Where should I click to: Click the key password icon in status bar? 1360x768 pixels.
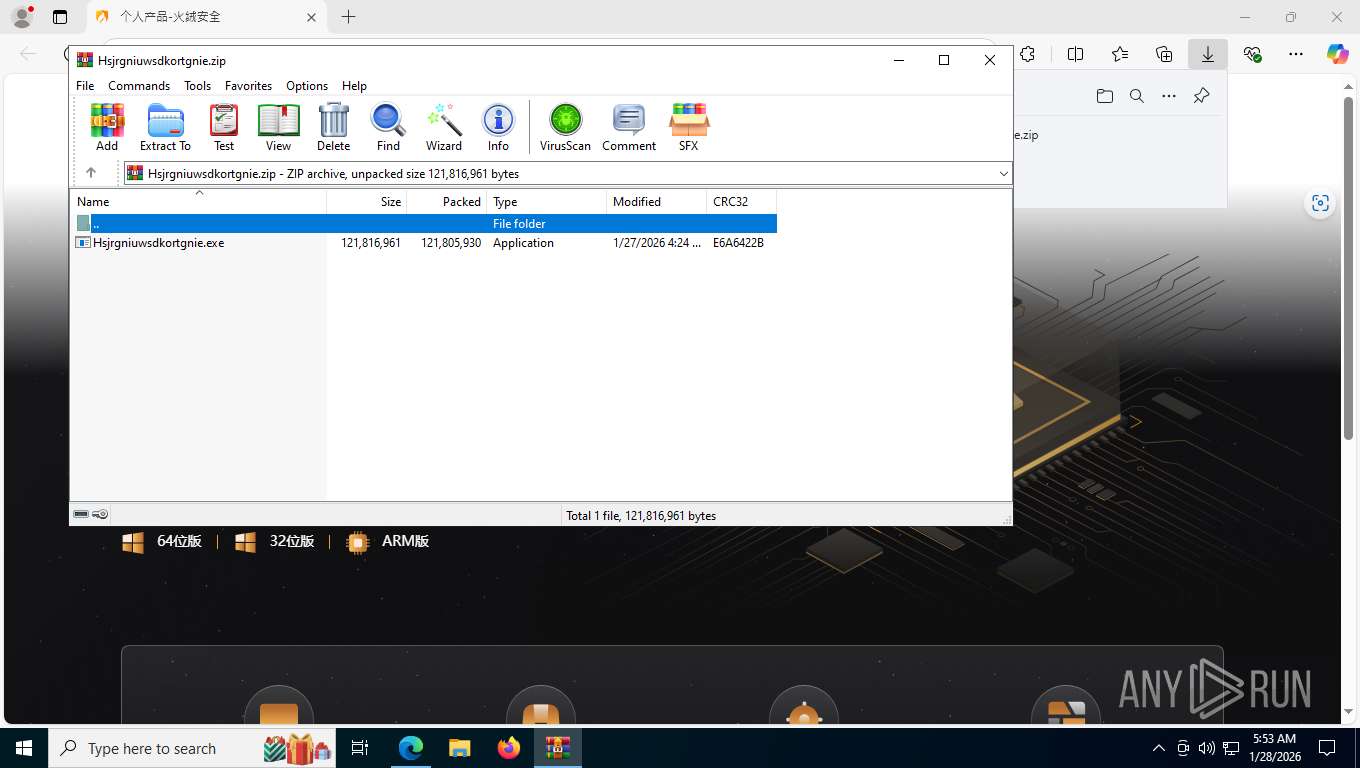[100, 515]
